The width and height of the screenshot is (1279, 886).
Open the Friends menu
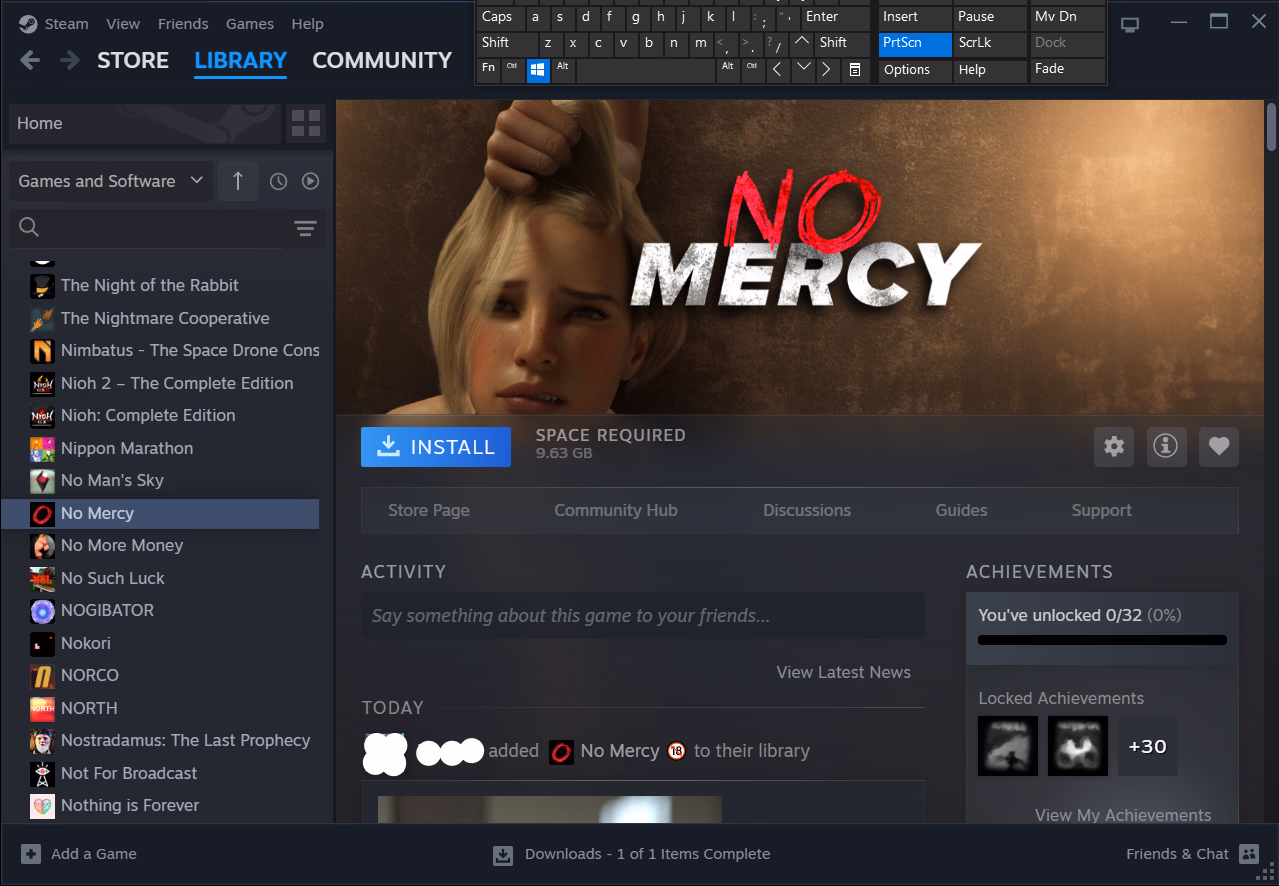coord(183,24)
